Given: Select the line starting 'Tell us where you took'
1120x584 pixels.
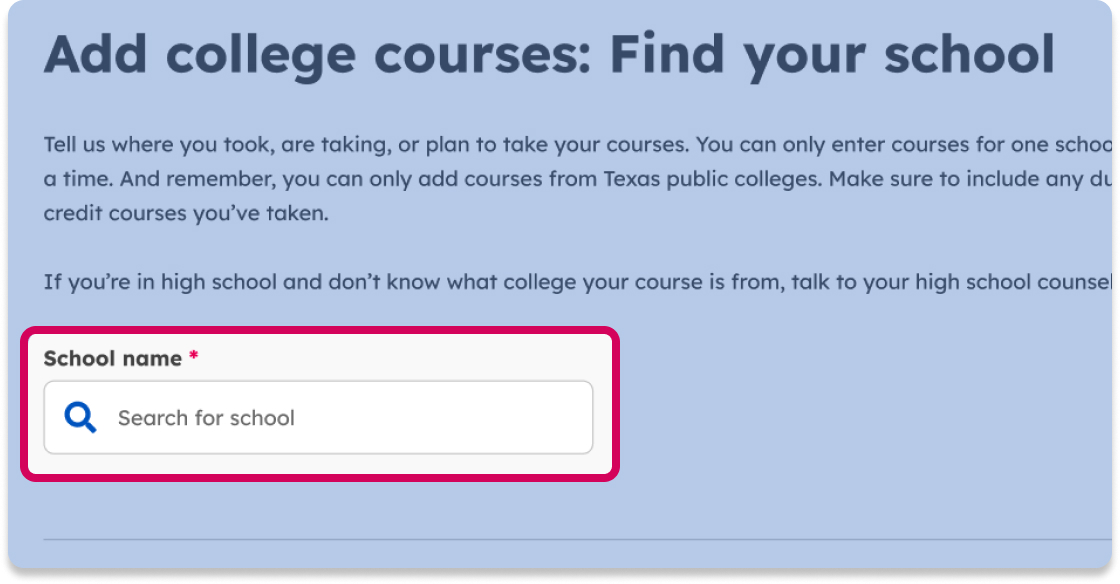Looking at the screenshot, I should (x=577, y=145).
